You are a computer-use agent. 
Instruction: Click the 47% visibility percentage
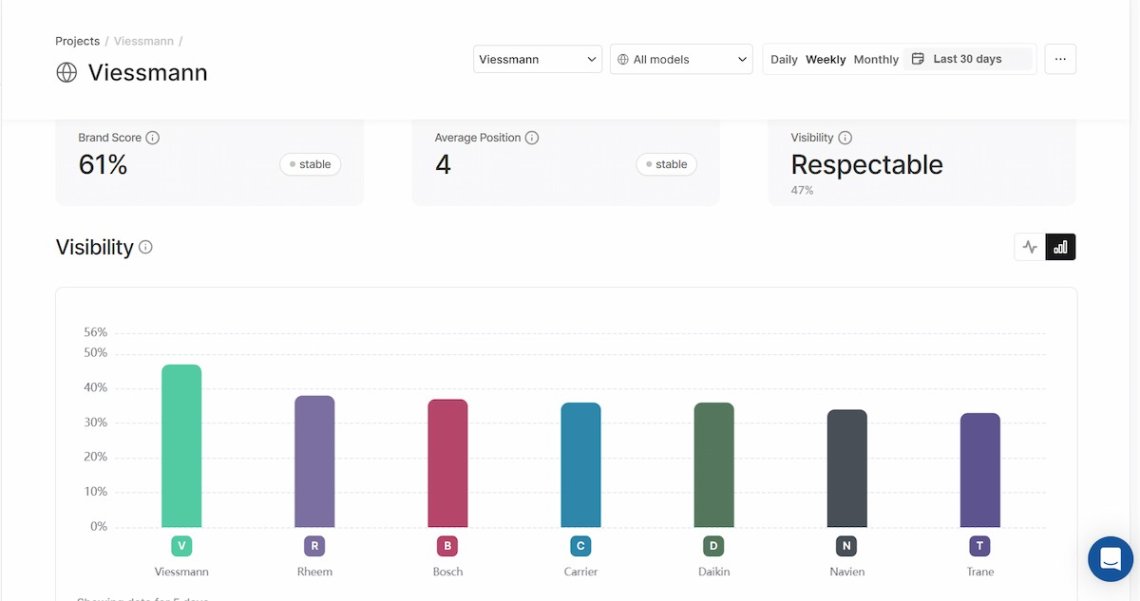(802, 190)
